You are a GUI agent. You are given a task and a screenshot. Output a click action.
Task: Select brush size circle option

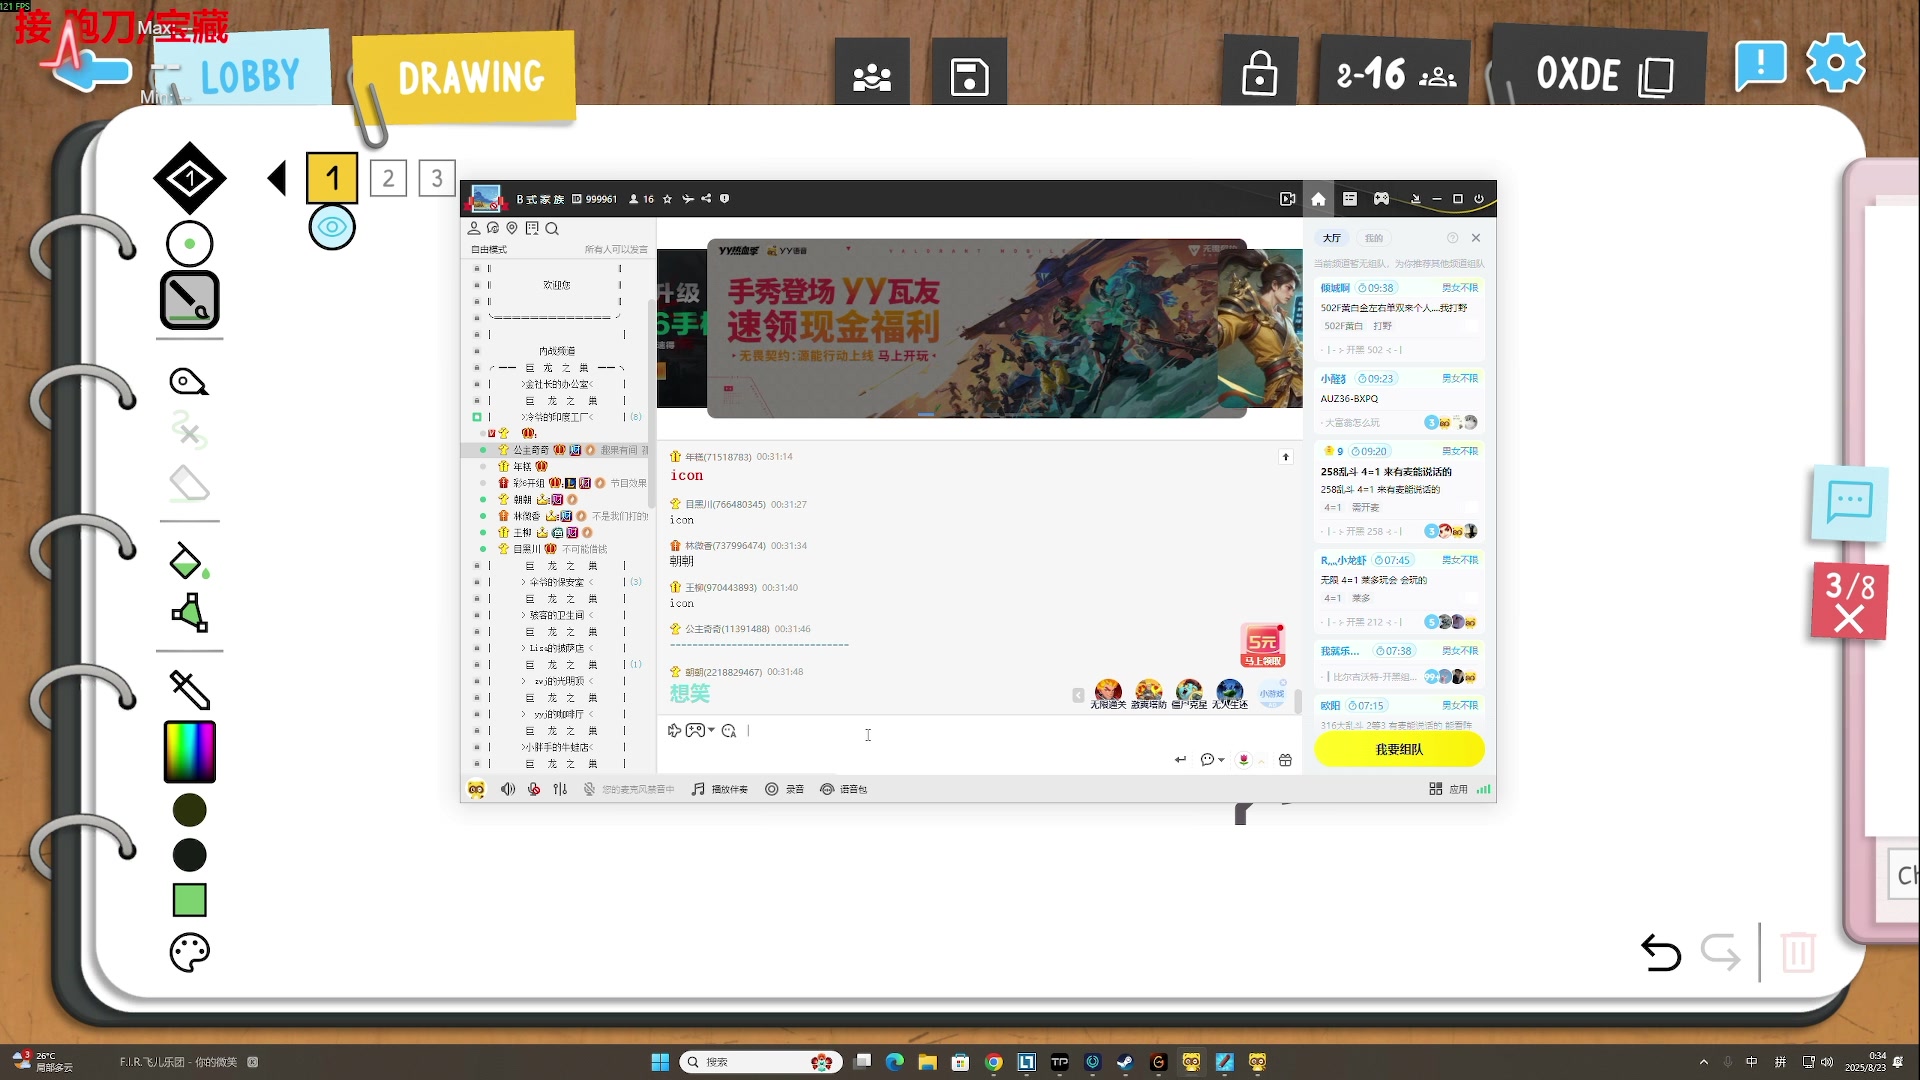(189, 244)
